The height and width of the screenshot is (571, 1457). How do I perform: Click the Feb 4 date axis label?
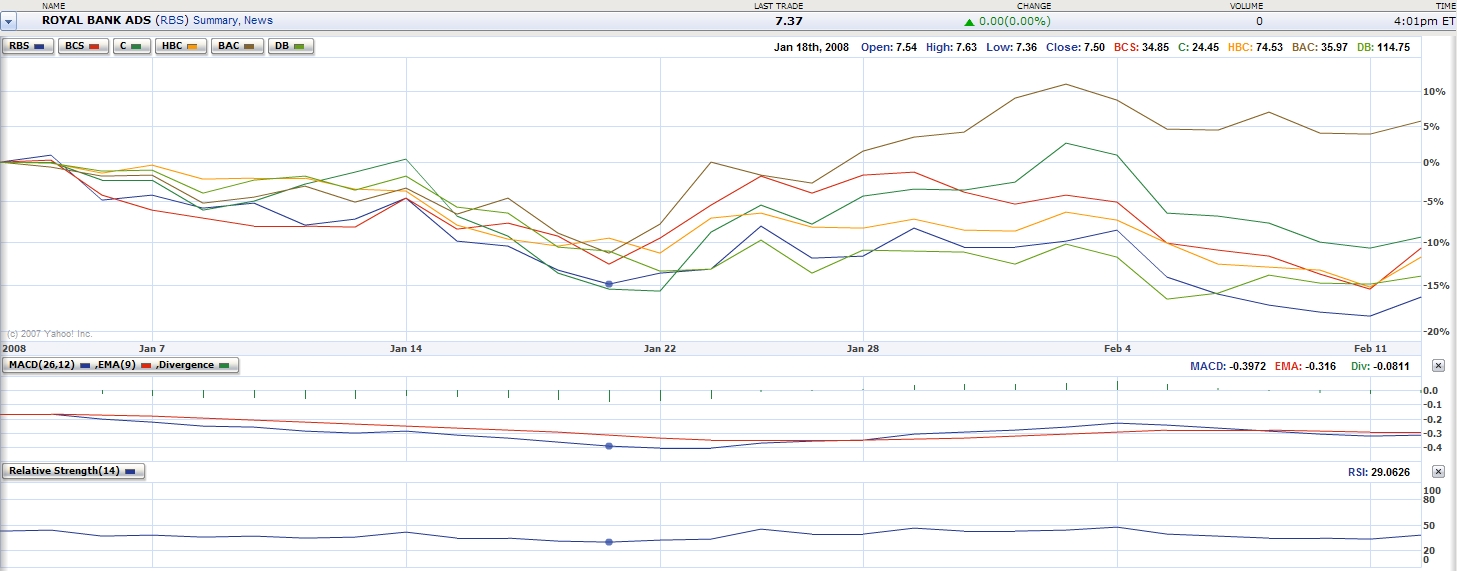(x=1117, y=348)
